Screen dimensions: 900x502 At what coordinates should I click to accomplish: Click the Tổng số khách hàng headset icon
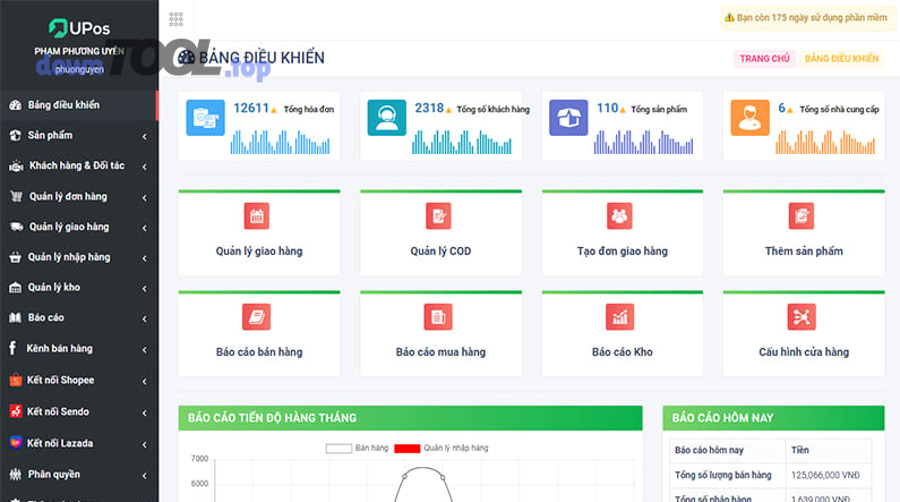coord(387,118)
